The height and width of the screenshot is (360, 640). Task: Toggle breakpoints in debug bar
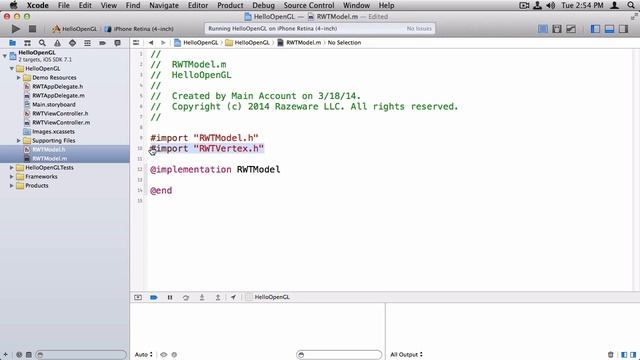tap(154, 297)
